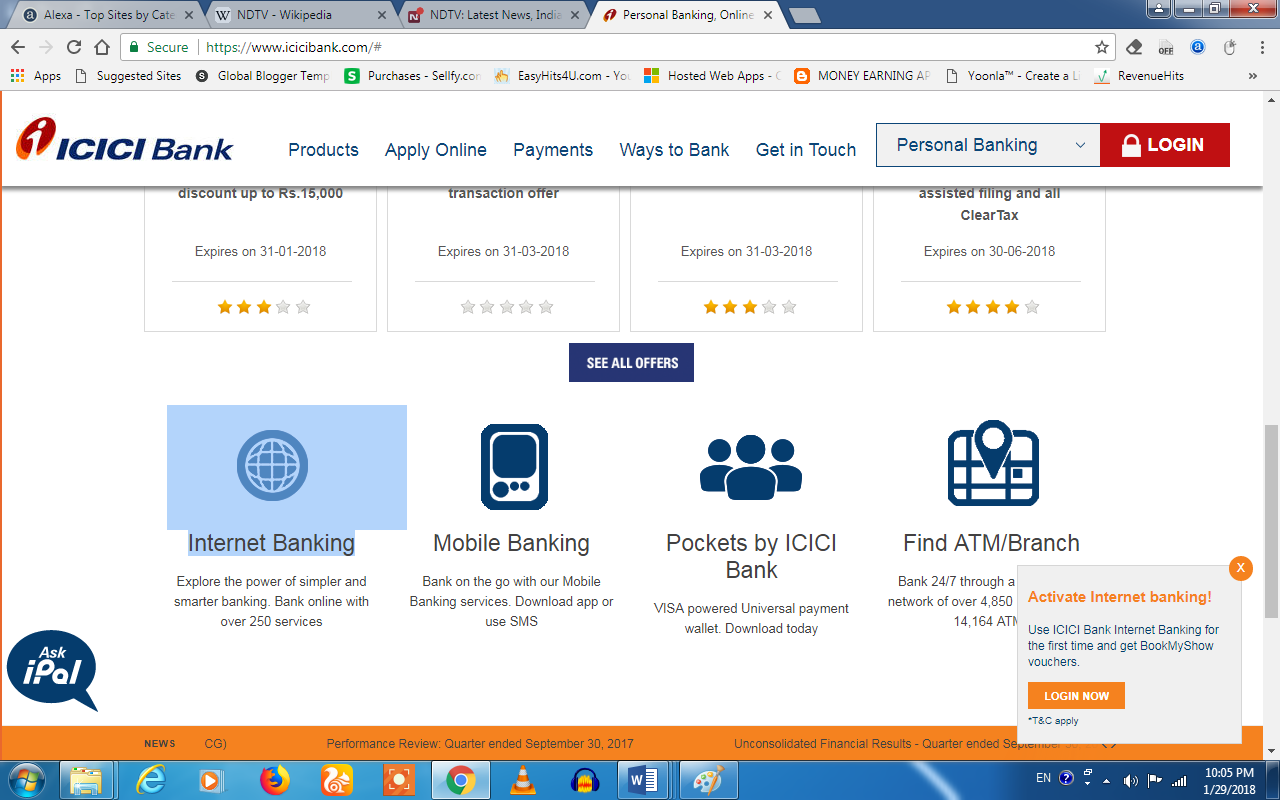Image resolution: width=1280 pixels, height=802 pixels.
Task: Click the volume icon in system tray
Action: tap(1131, 780)
